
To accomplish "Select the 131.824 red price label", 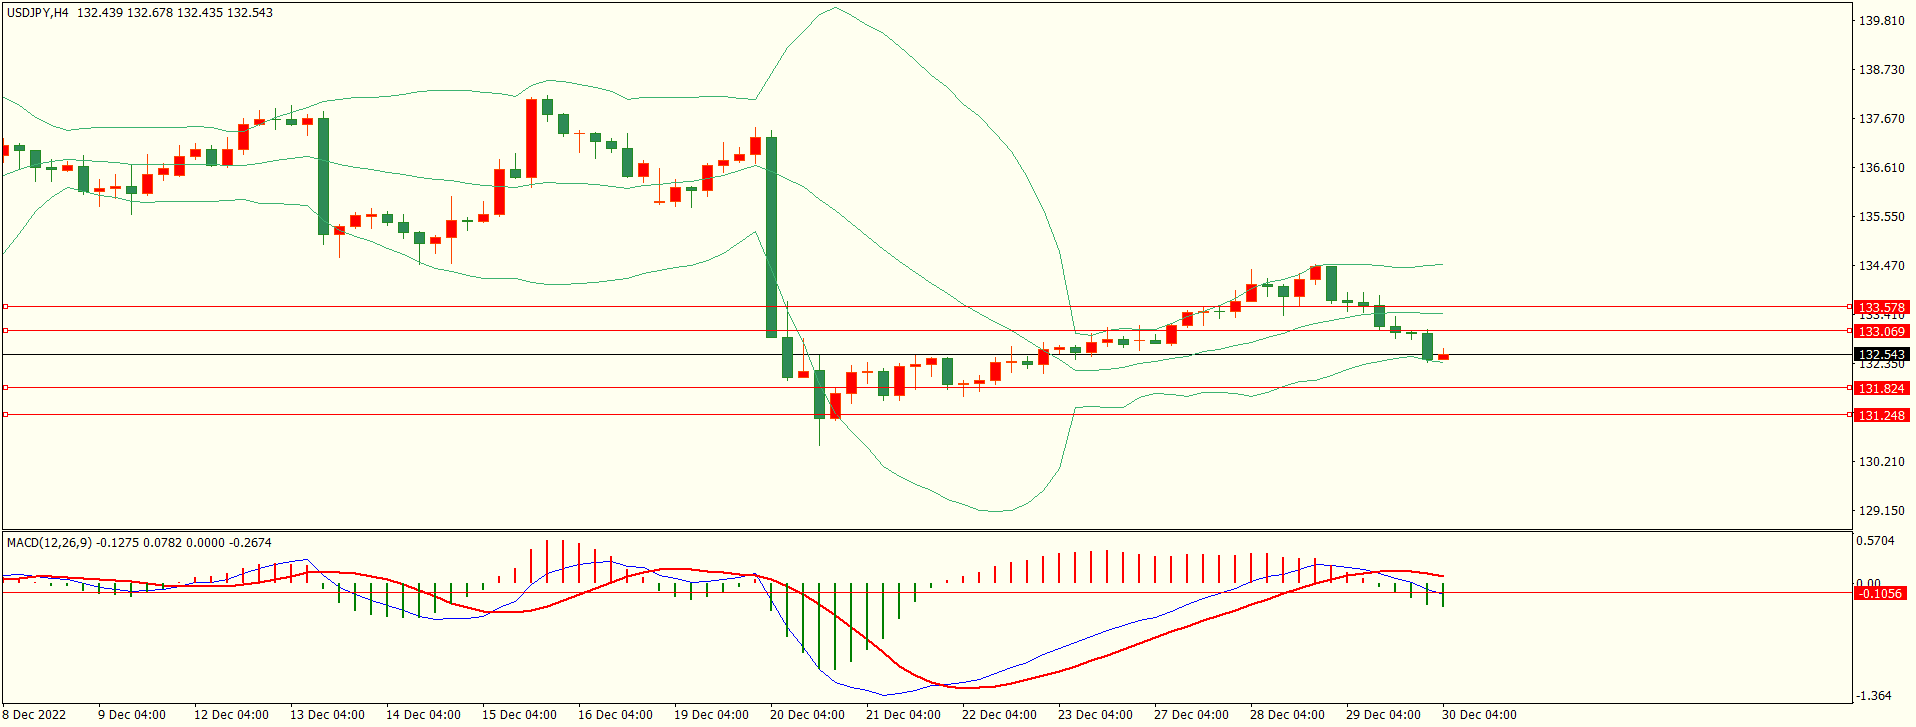I will point(1881,388).
